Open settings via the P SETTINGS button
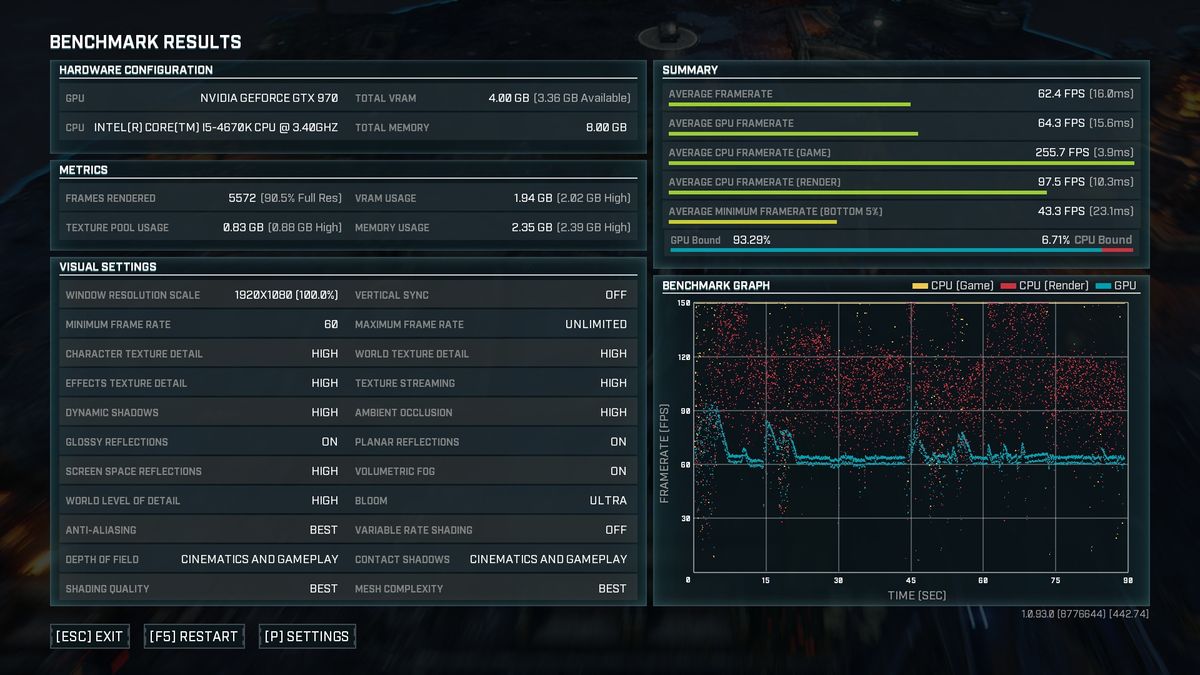This screenshot has width=1200, height=675. 307,635
